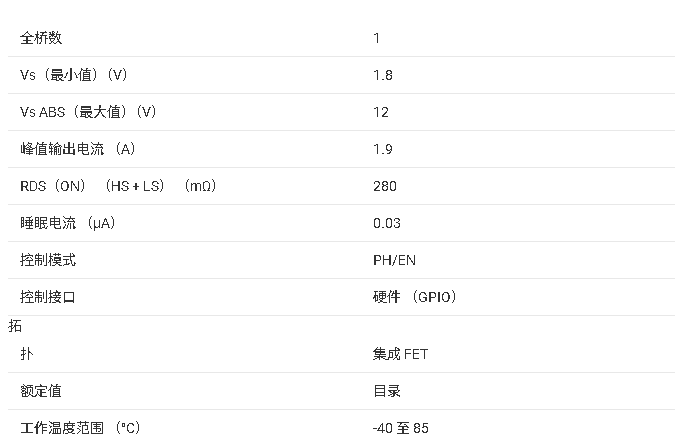Screen dimensions: 700x444
Task: Select the 工作温度范围（°C） label
Action: (x=80, y=428)
